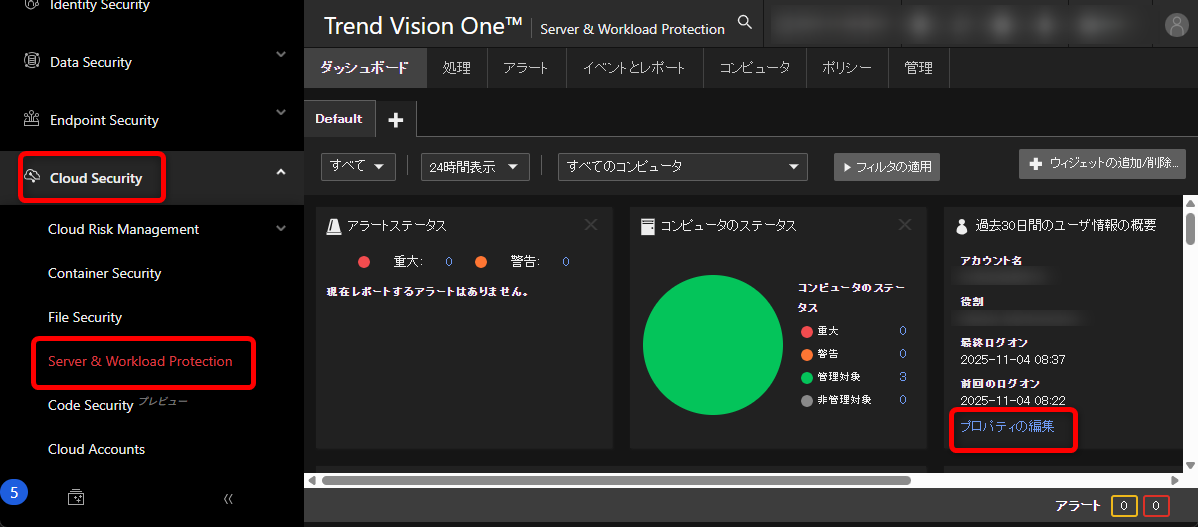Open Server & Workload Protection menu item
Screen dimensions: 1198x527
click(140, 361)
